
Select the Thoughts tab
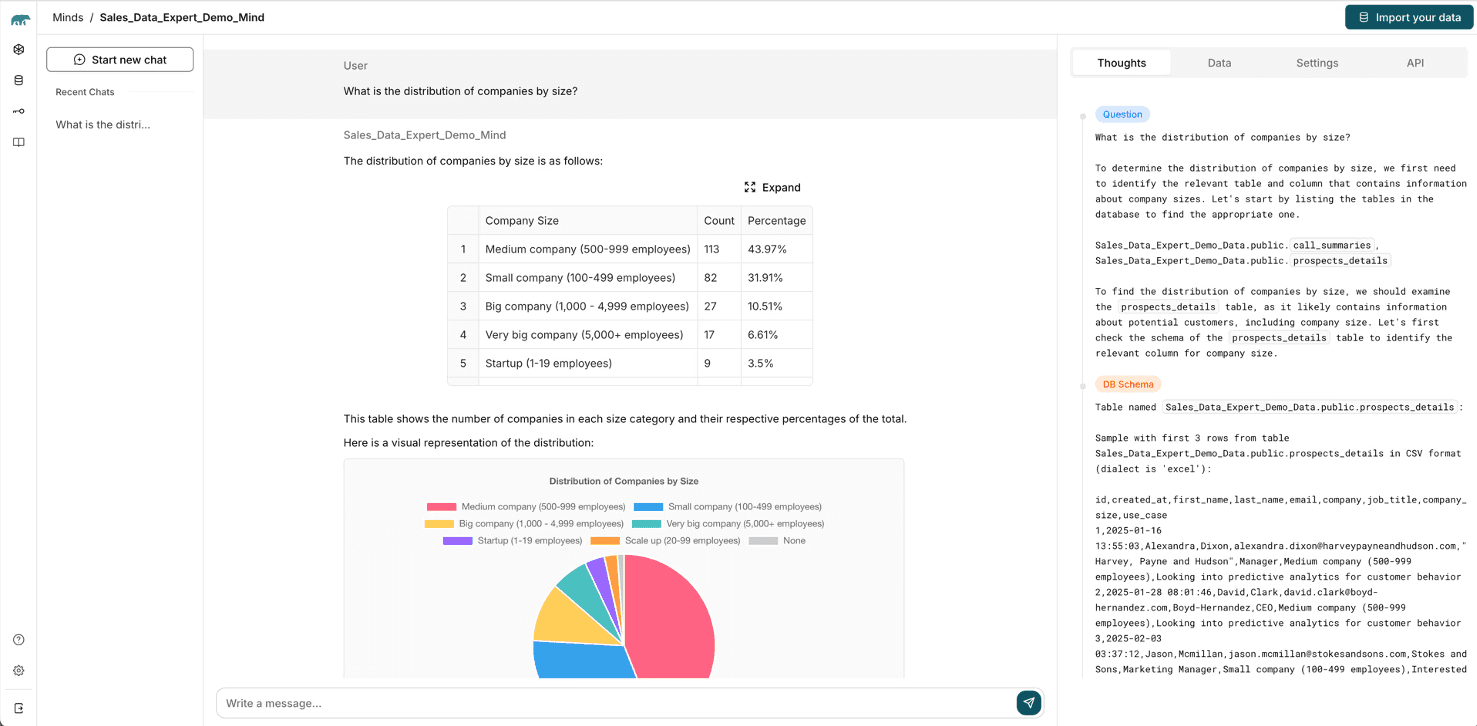[x=1121, y=62]
